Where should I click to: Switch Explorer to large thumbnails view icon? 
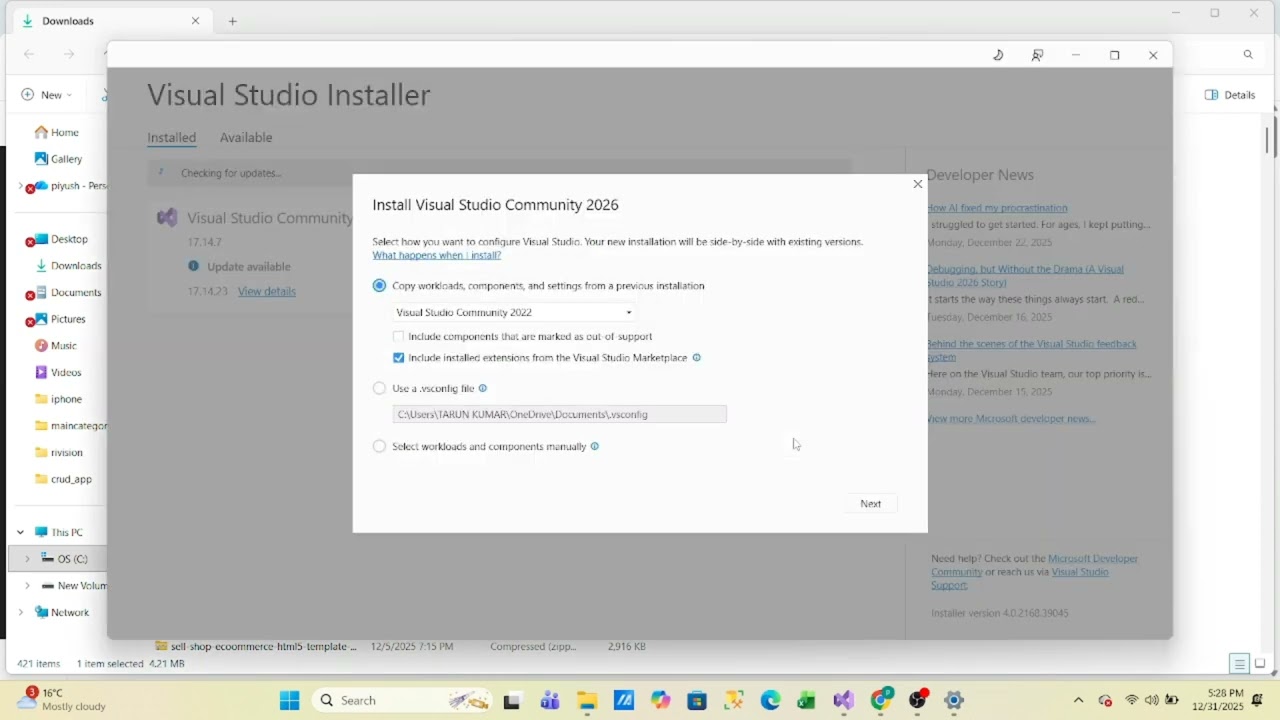[x=1260, y=664]
